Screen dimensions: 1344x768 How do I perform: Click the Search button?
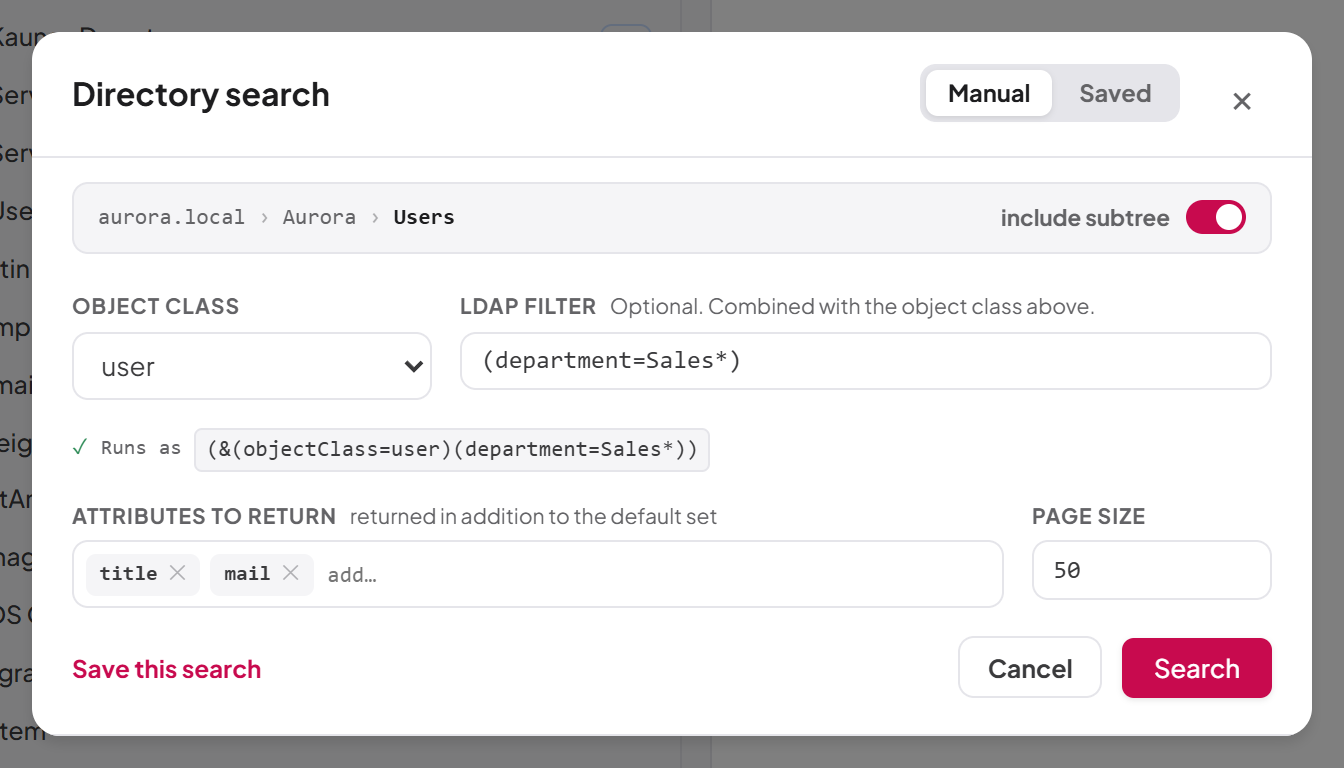click(x=1197, y=668)
